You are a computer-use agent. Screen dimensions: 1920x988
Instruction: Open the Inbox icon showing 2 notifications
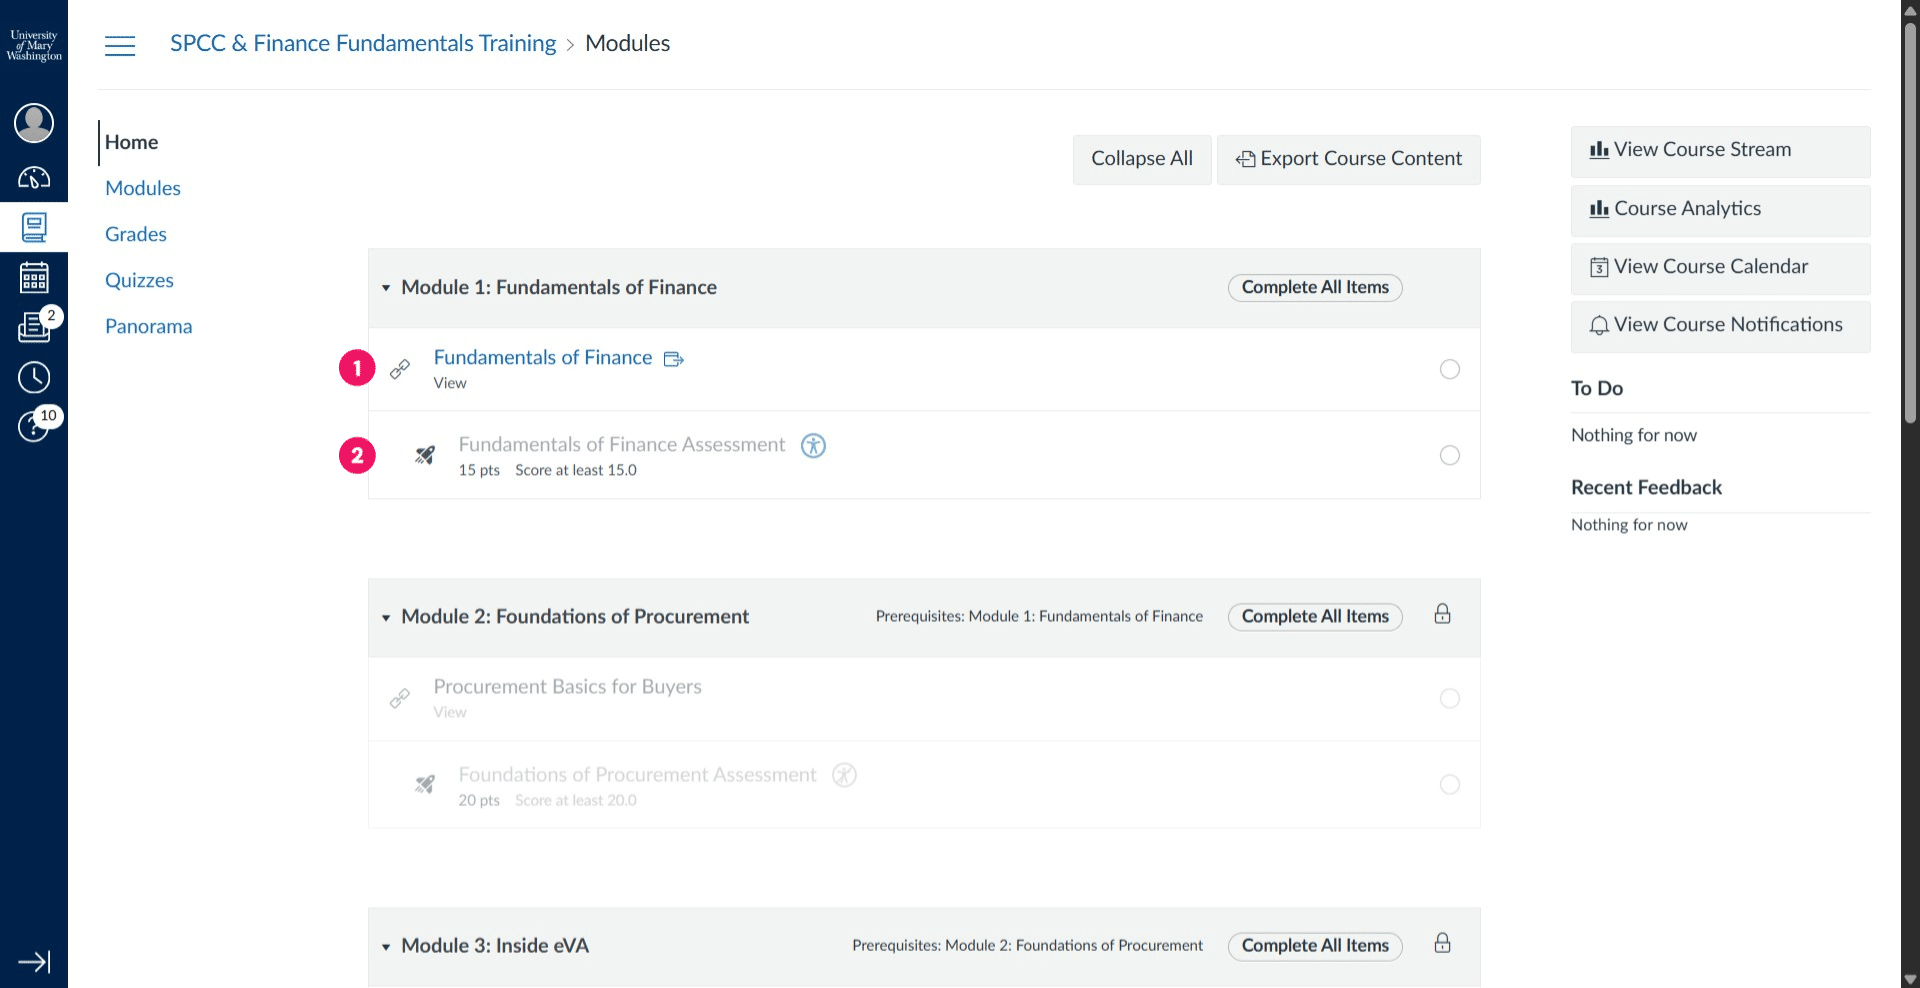point(34,328)
